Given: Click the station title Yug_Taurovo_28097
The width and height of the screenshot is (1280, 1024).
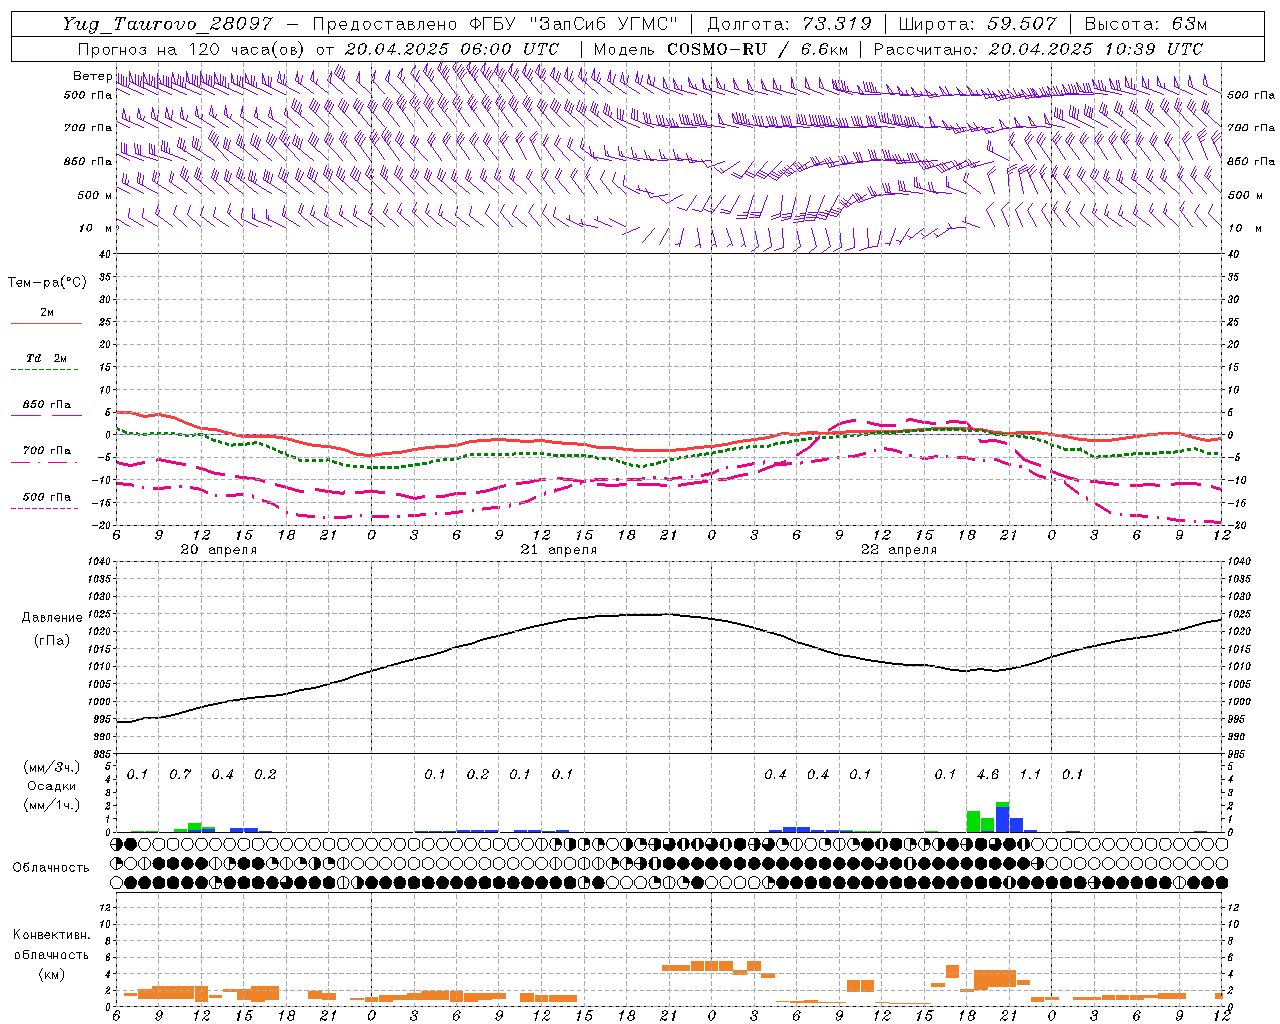Looking at the screenshot, I should [167, 24].
